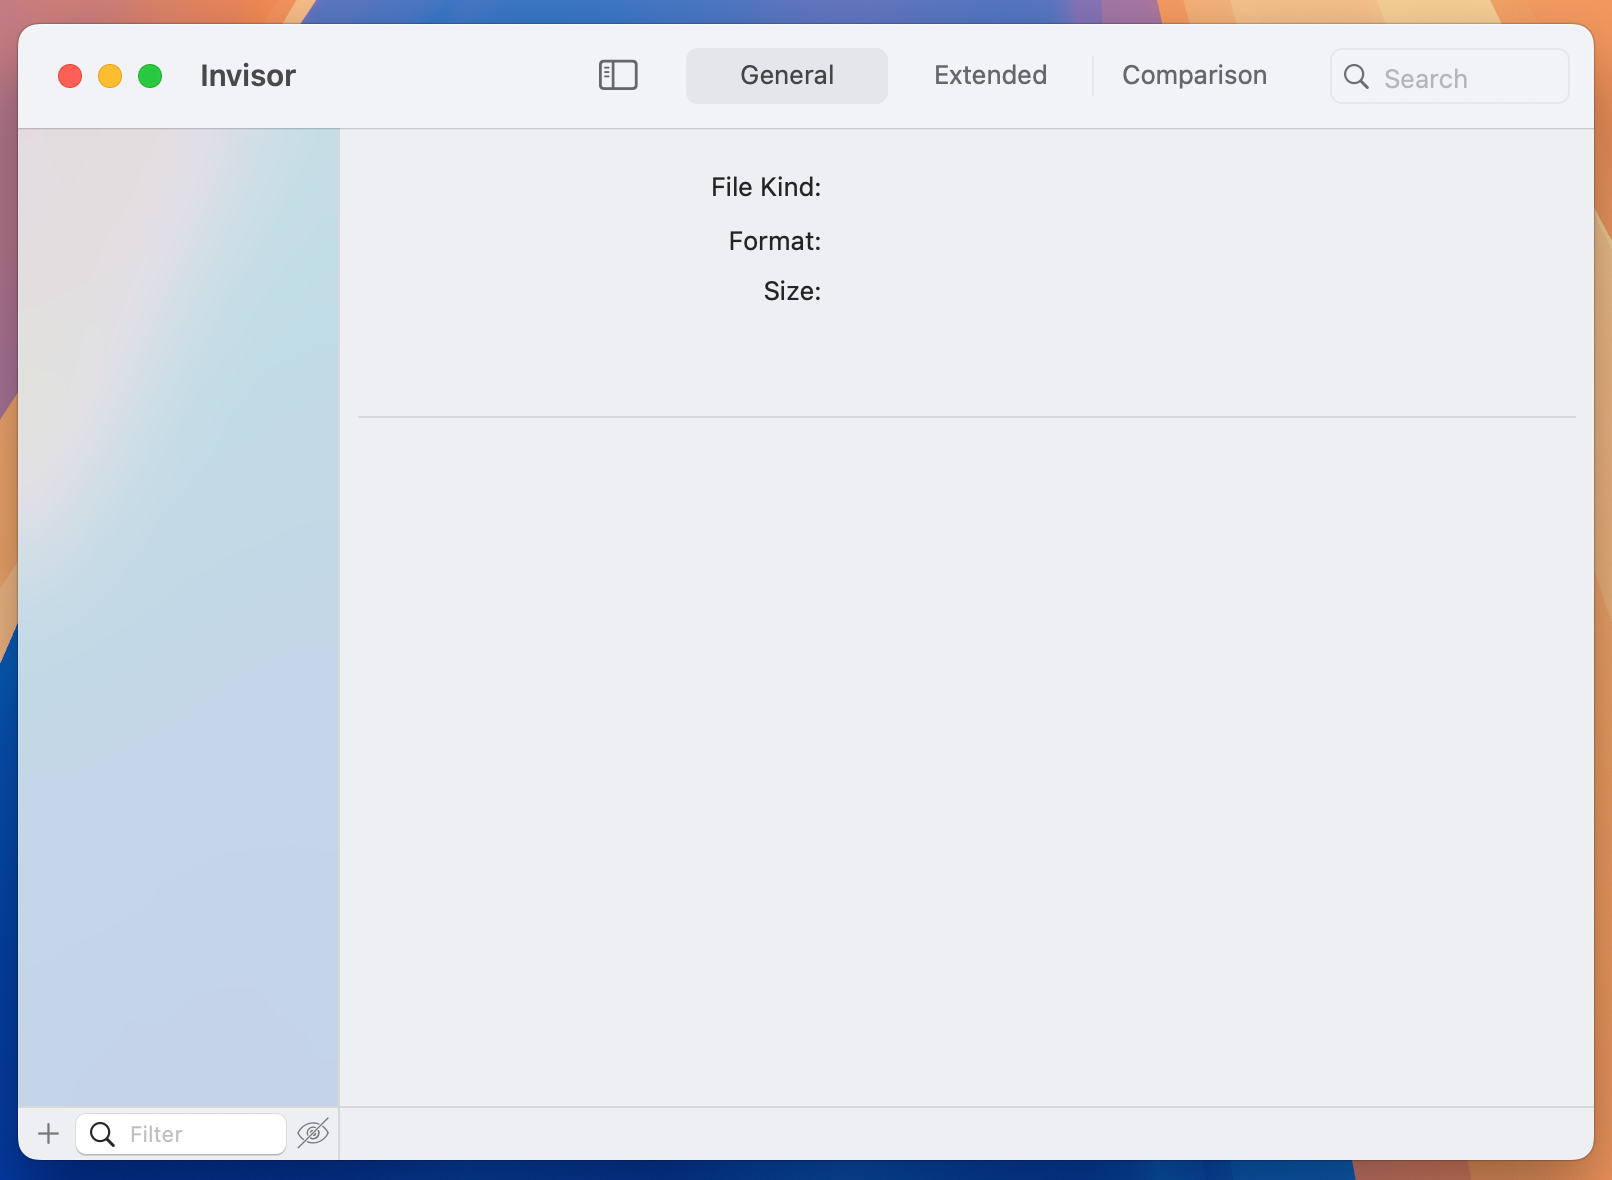Image resolution: width=1612 pixels, height=1180 pixels.
Task: Click the Size label
Action: pos(792,291)
